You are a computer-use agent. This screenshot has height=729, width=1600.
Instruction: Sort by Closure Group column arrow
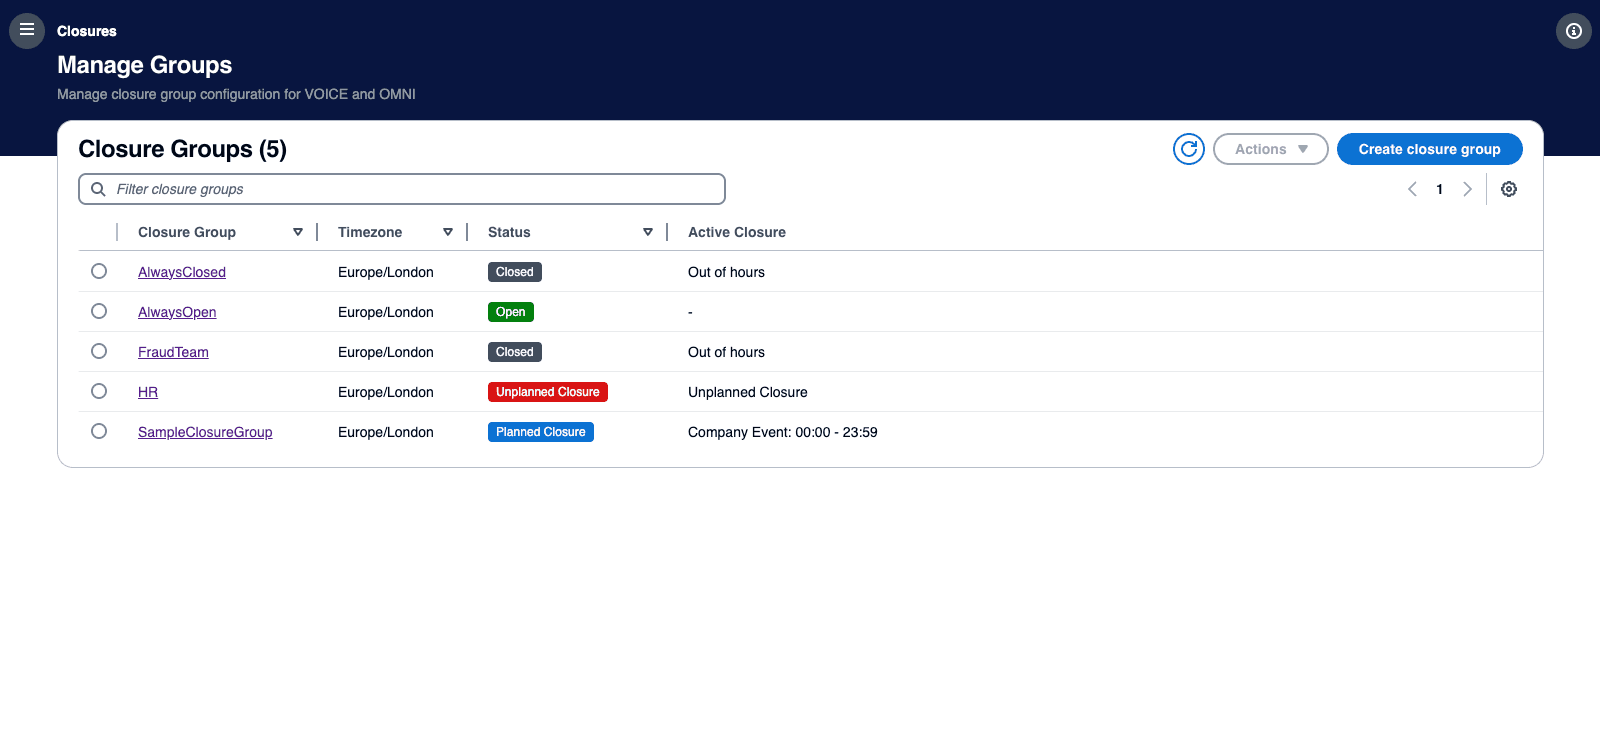pos(298,232)
